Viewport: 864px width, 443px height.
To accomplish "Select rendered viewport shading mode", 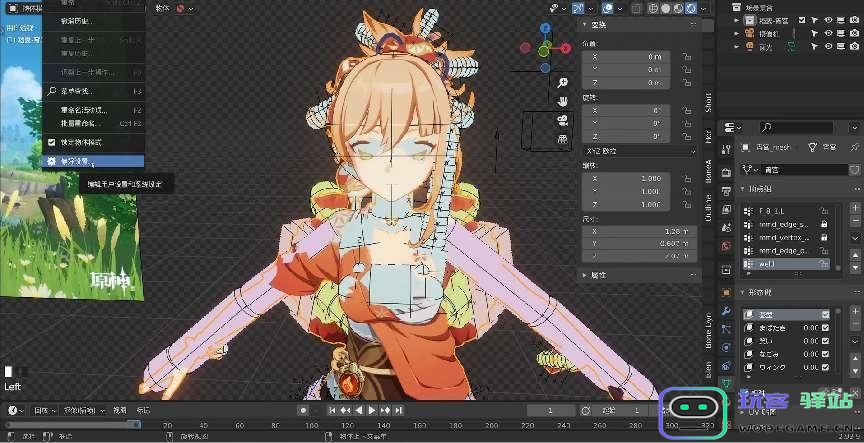I will (x=690, y=8).
